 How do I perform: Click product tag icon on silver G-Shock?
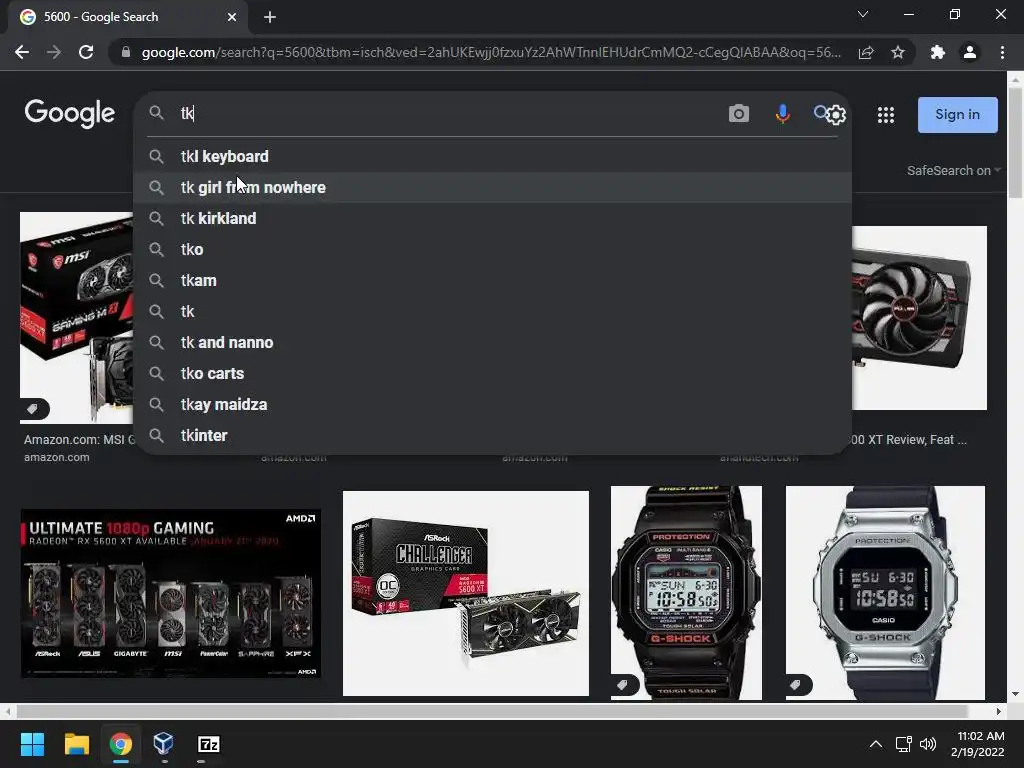coord(797,684)
